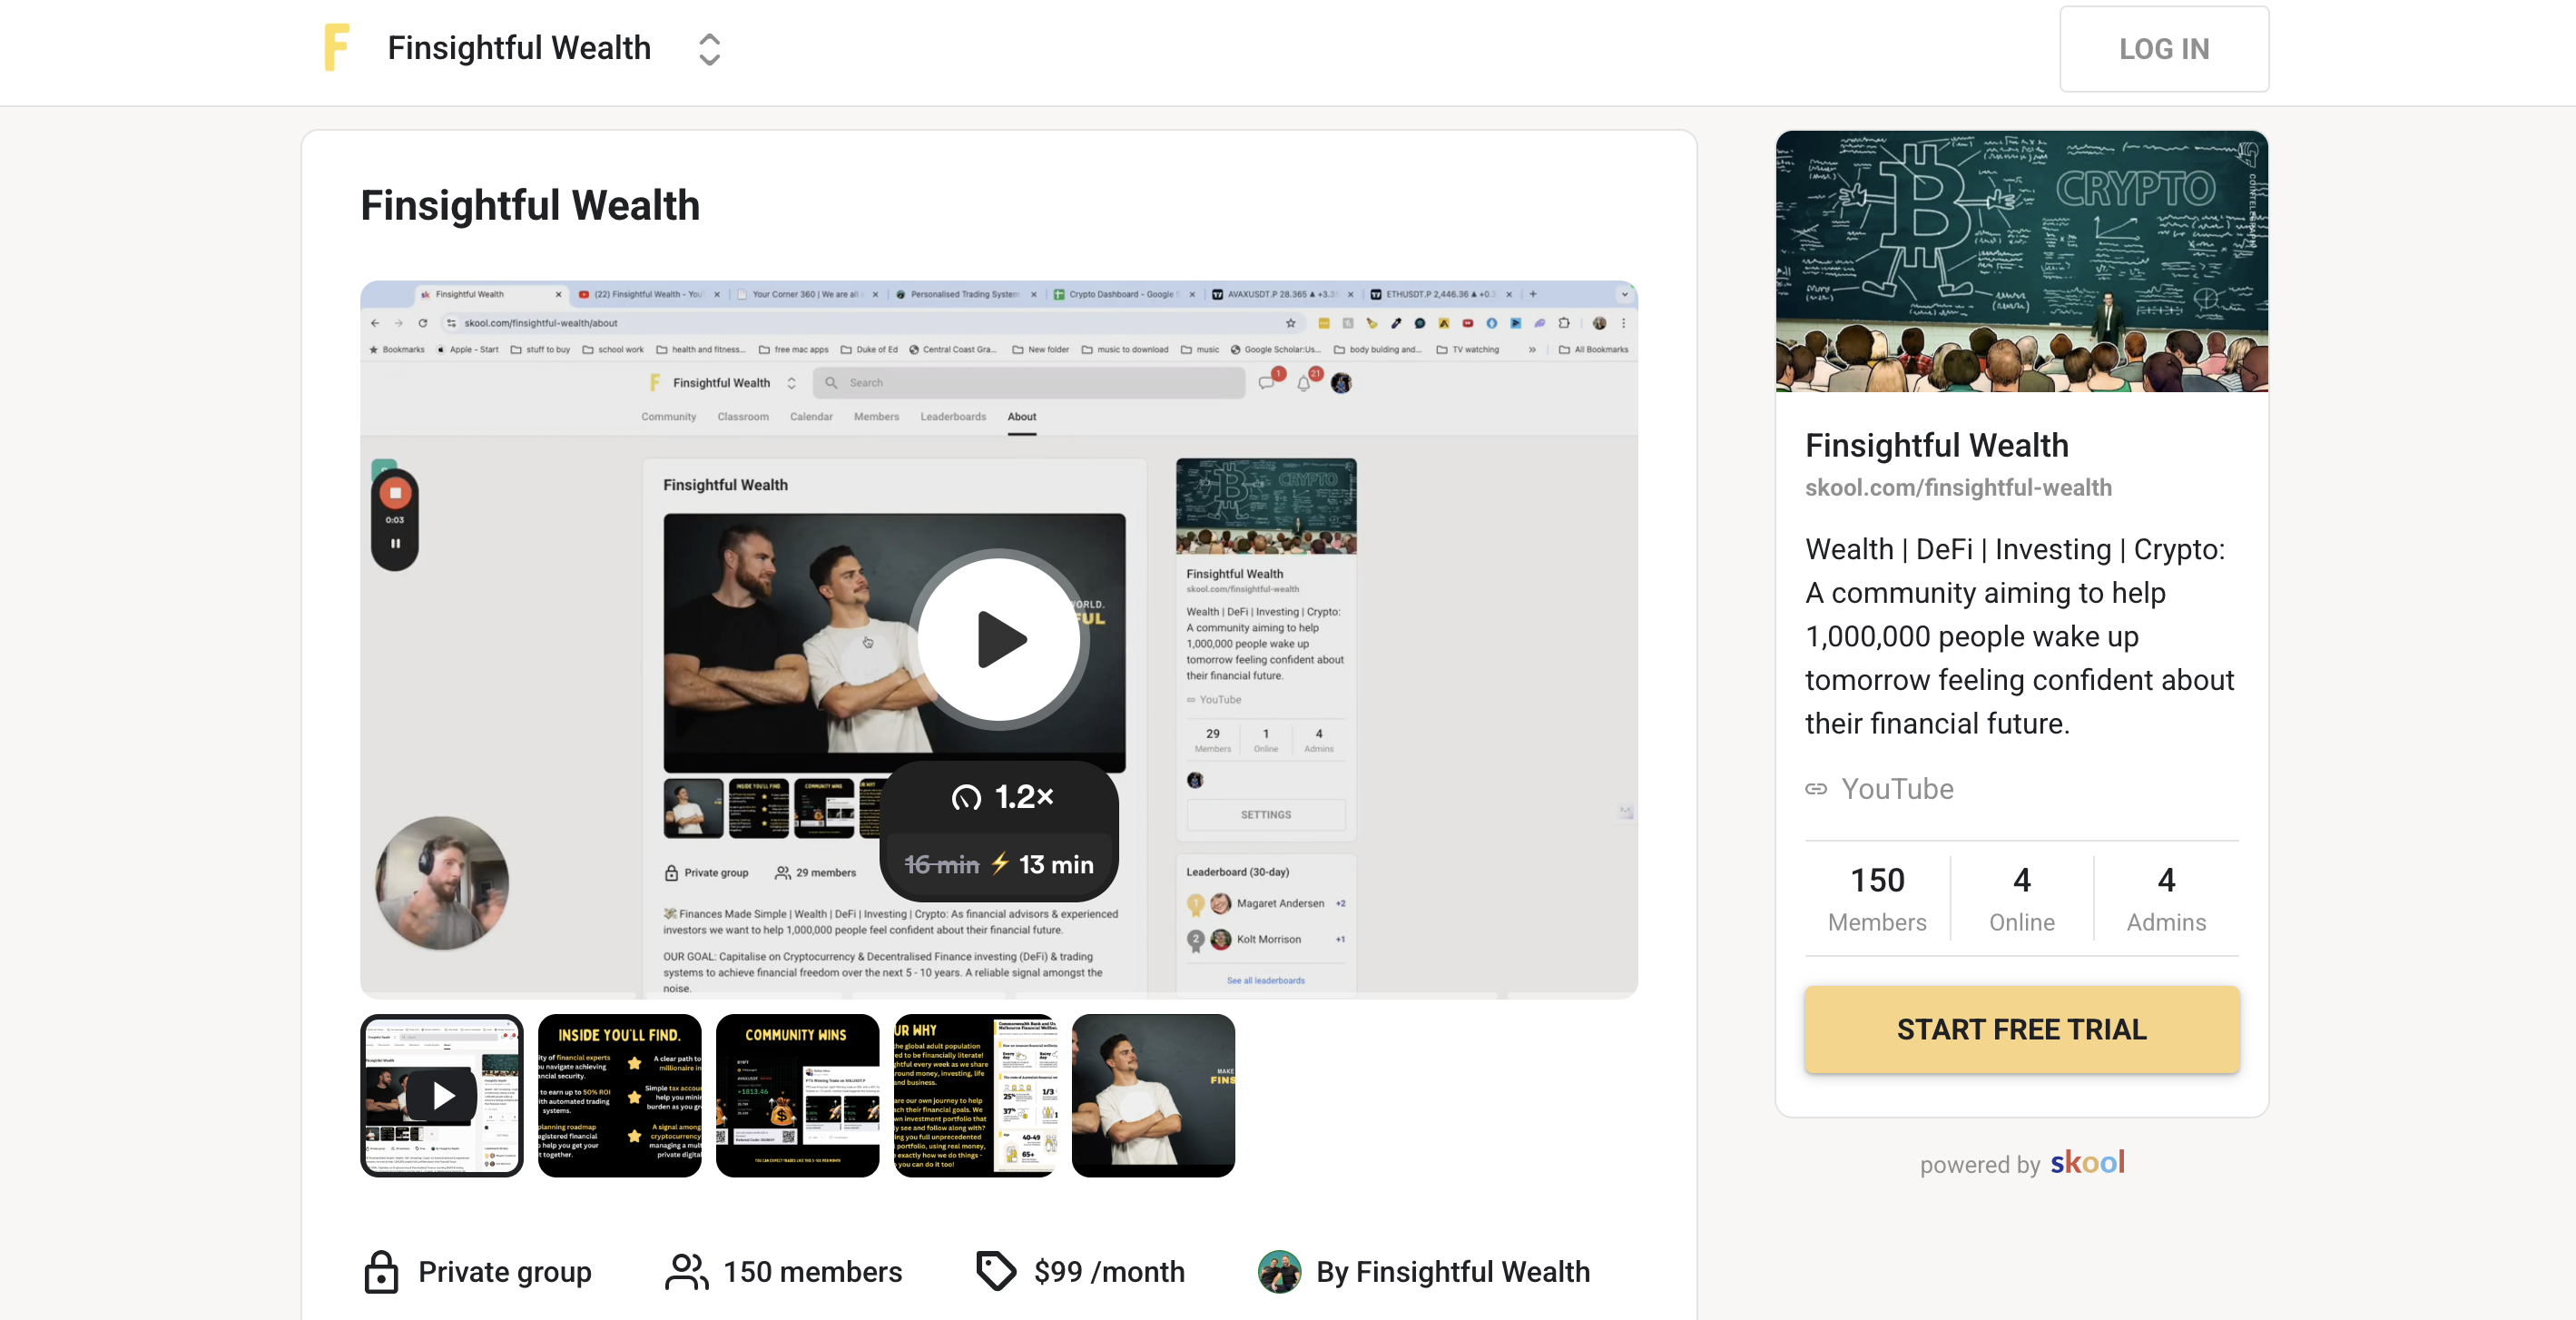
Task: Open the 'Community Wins' thumbnail
Action: pos(797,1095)
